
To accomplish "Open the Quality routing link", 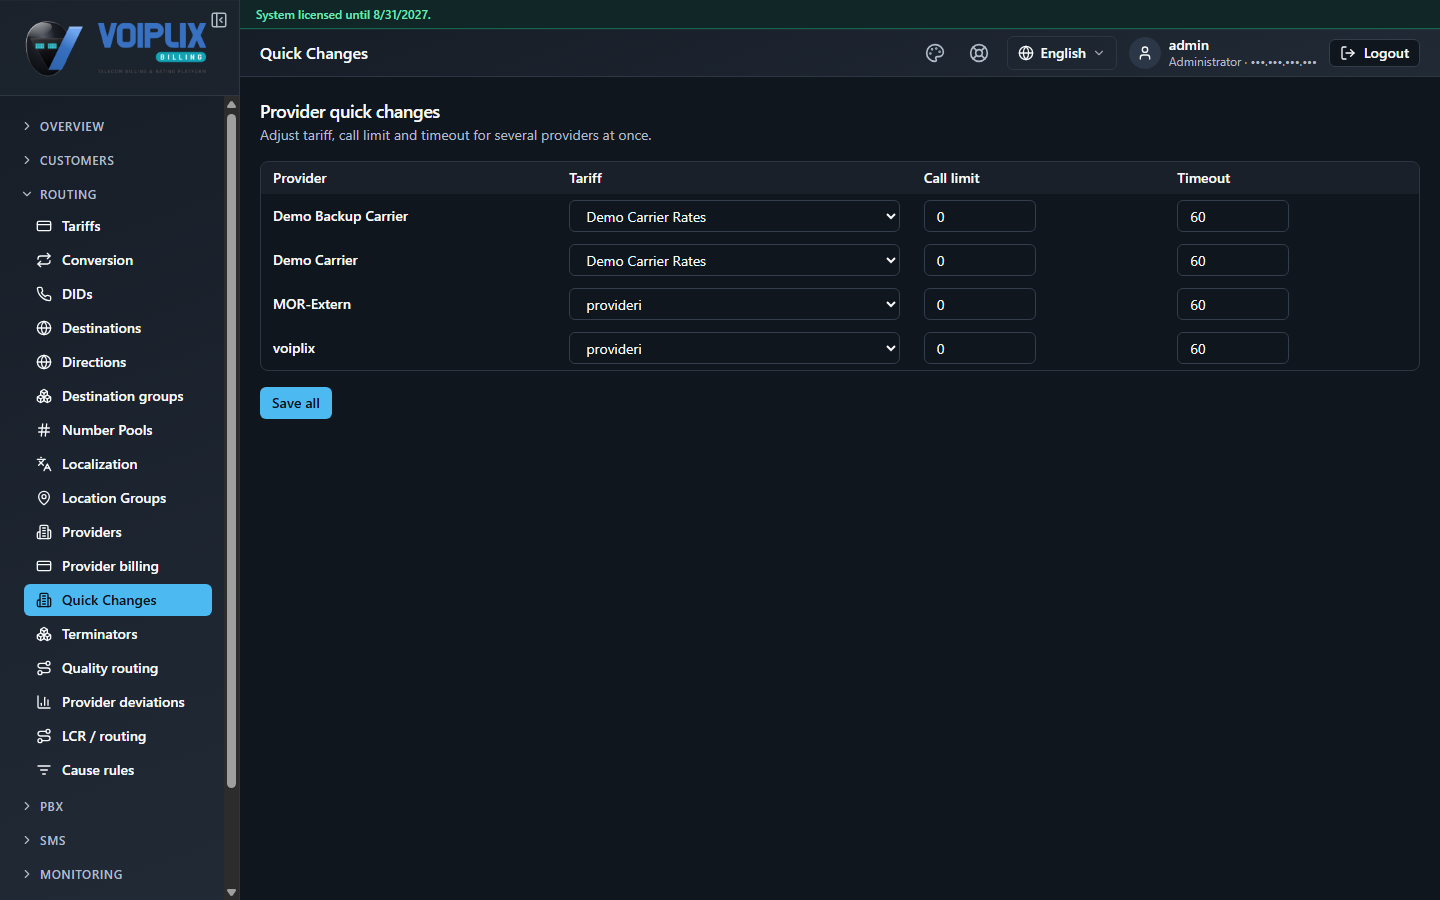I will click(118, 668).
